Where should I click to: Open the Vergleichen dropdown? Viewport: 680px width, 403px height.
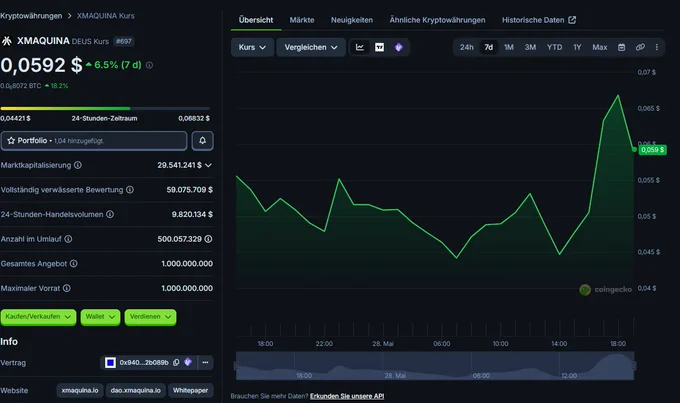(311, 47)
